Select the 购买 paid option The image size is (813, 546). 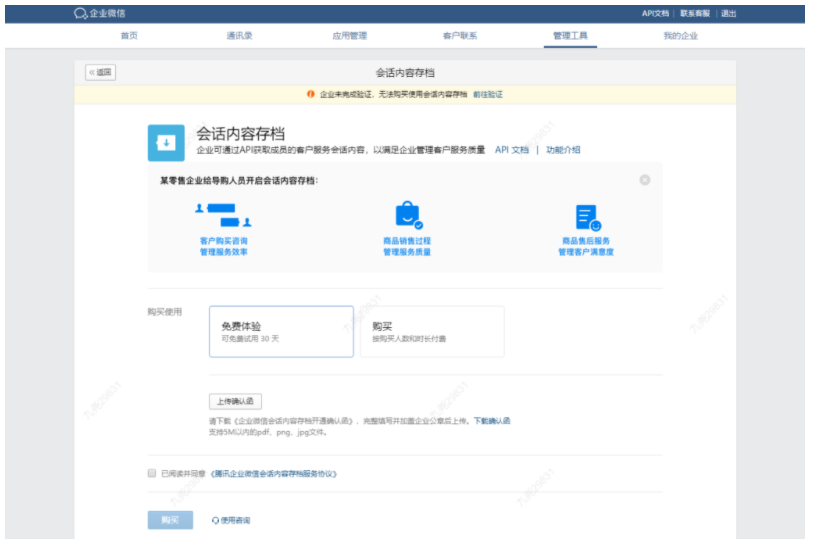pyautogui.click(x=432, y=331)
